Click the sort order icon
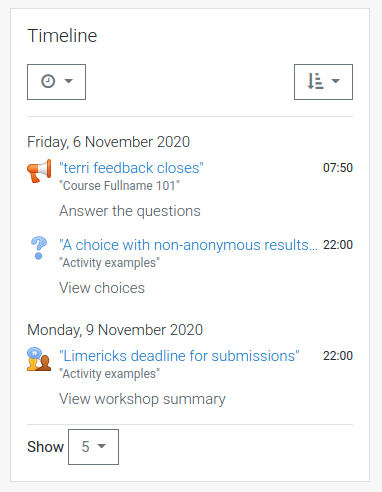The height and width of the screenshot is (492, 382). 315,81
